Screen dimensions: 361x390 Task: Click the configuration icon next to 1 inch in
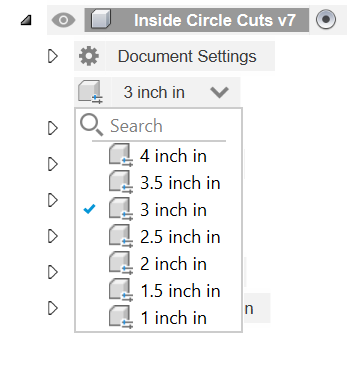[x=121, y=317]
